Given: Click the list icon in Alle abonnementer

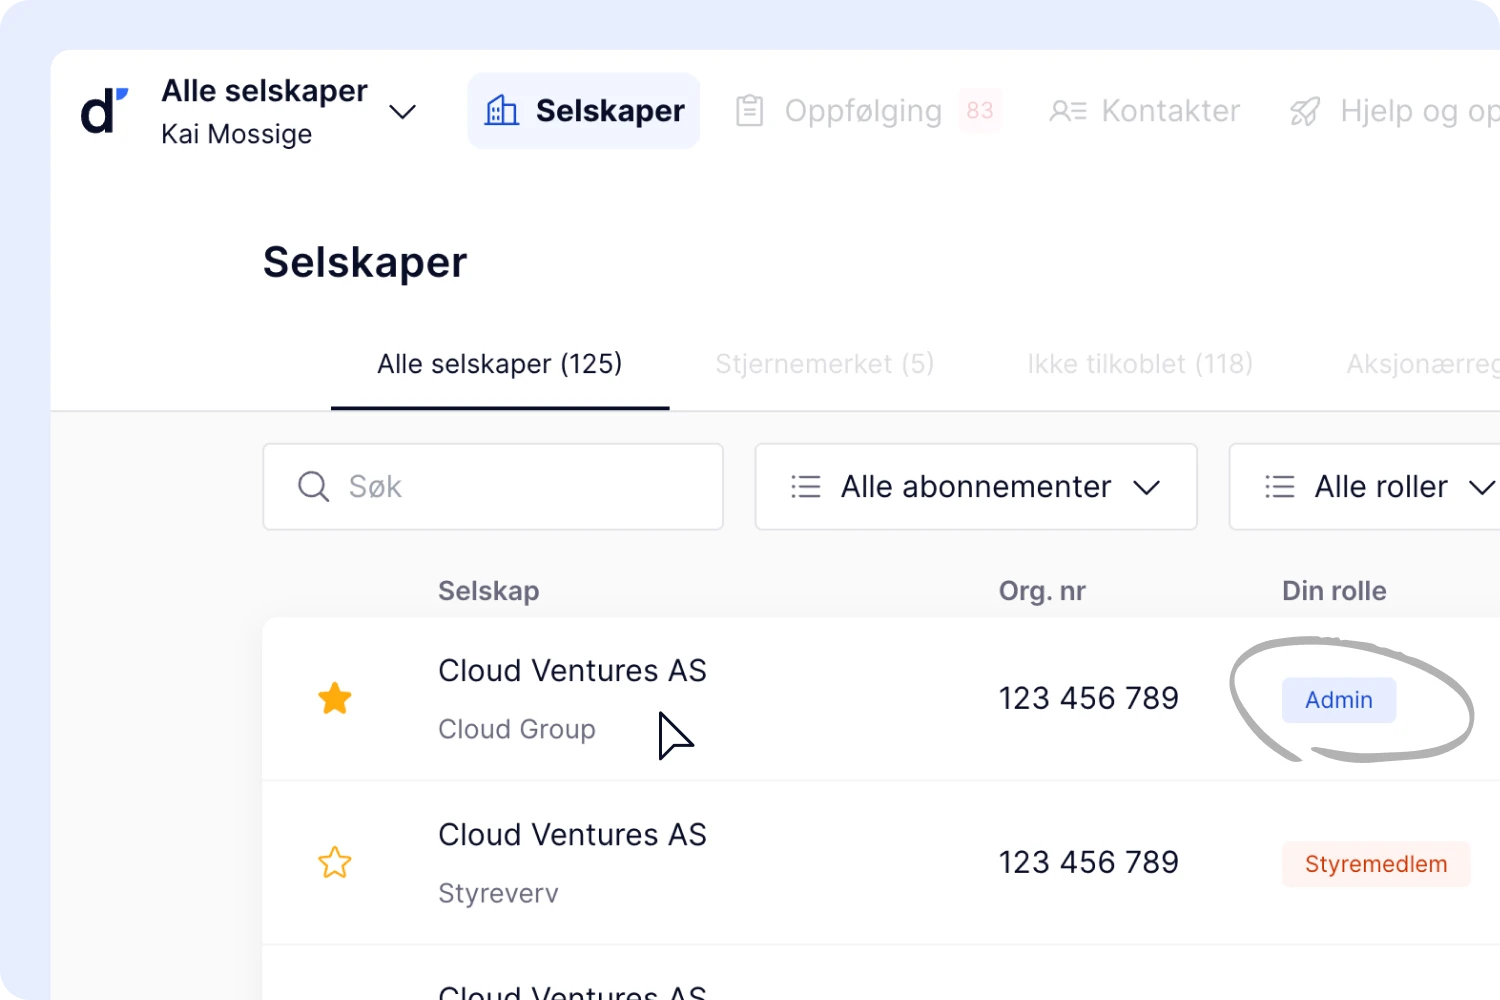Looking at the screenshot, I should 805,487.
